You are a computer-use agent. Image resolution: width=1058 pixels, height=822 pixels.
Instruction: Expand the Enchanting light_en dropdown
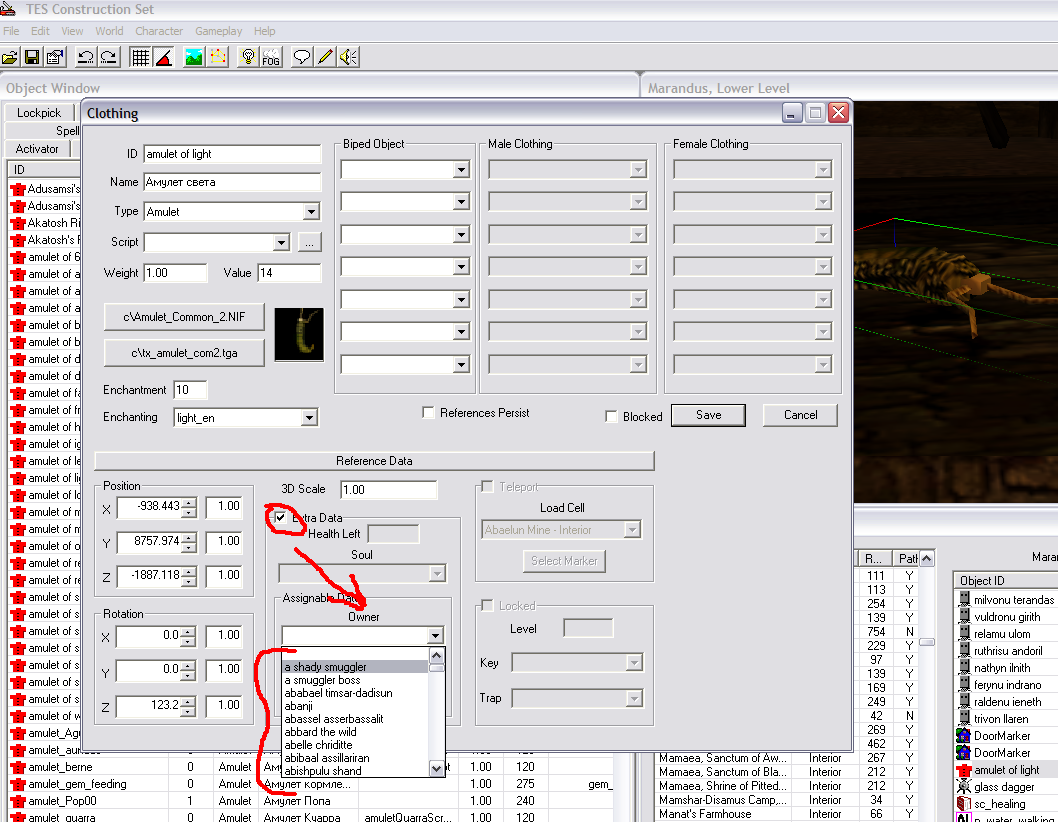[309, 418]
